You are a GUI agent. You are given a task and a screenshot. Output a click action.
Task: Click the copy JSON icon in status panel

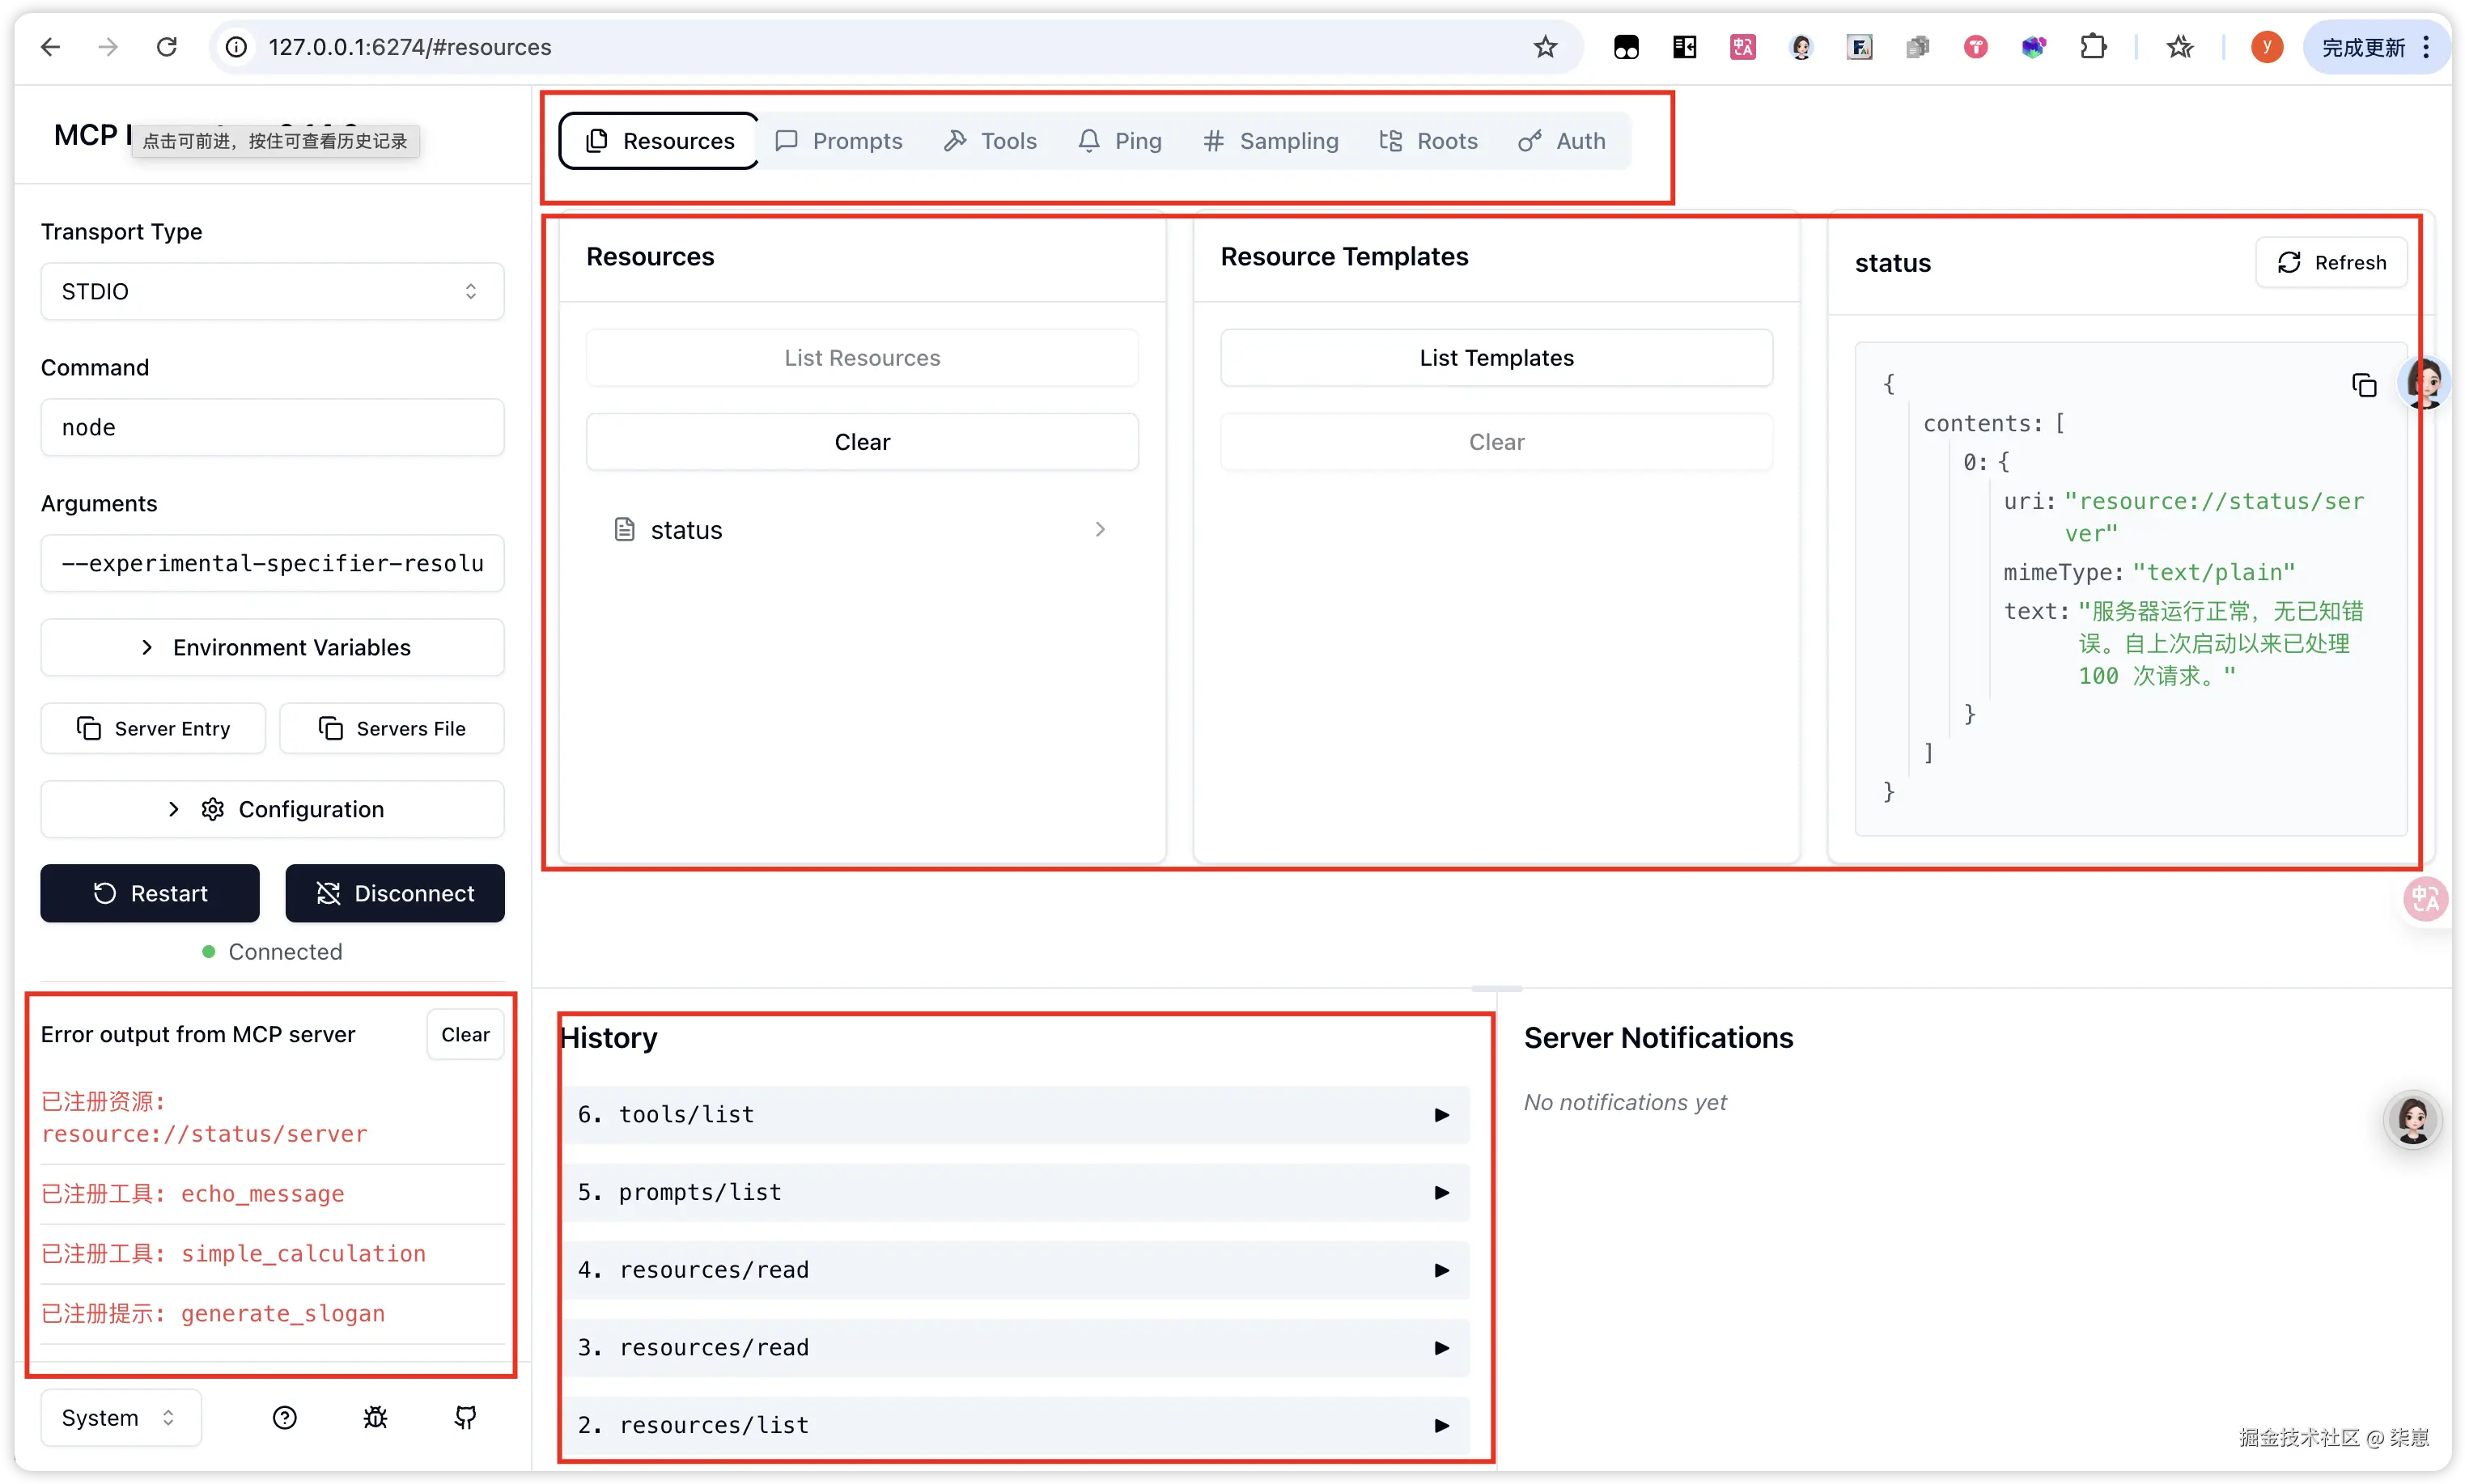(x=2363, y=385)
